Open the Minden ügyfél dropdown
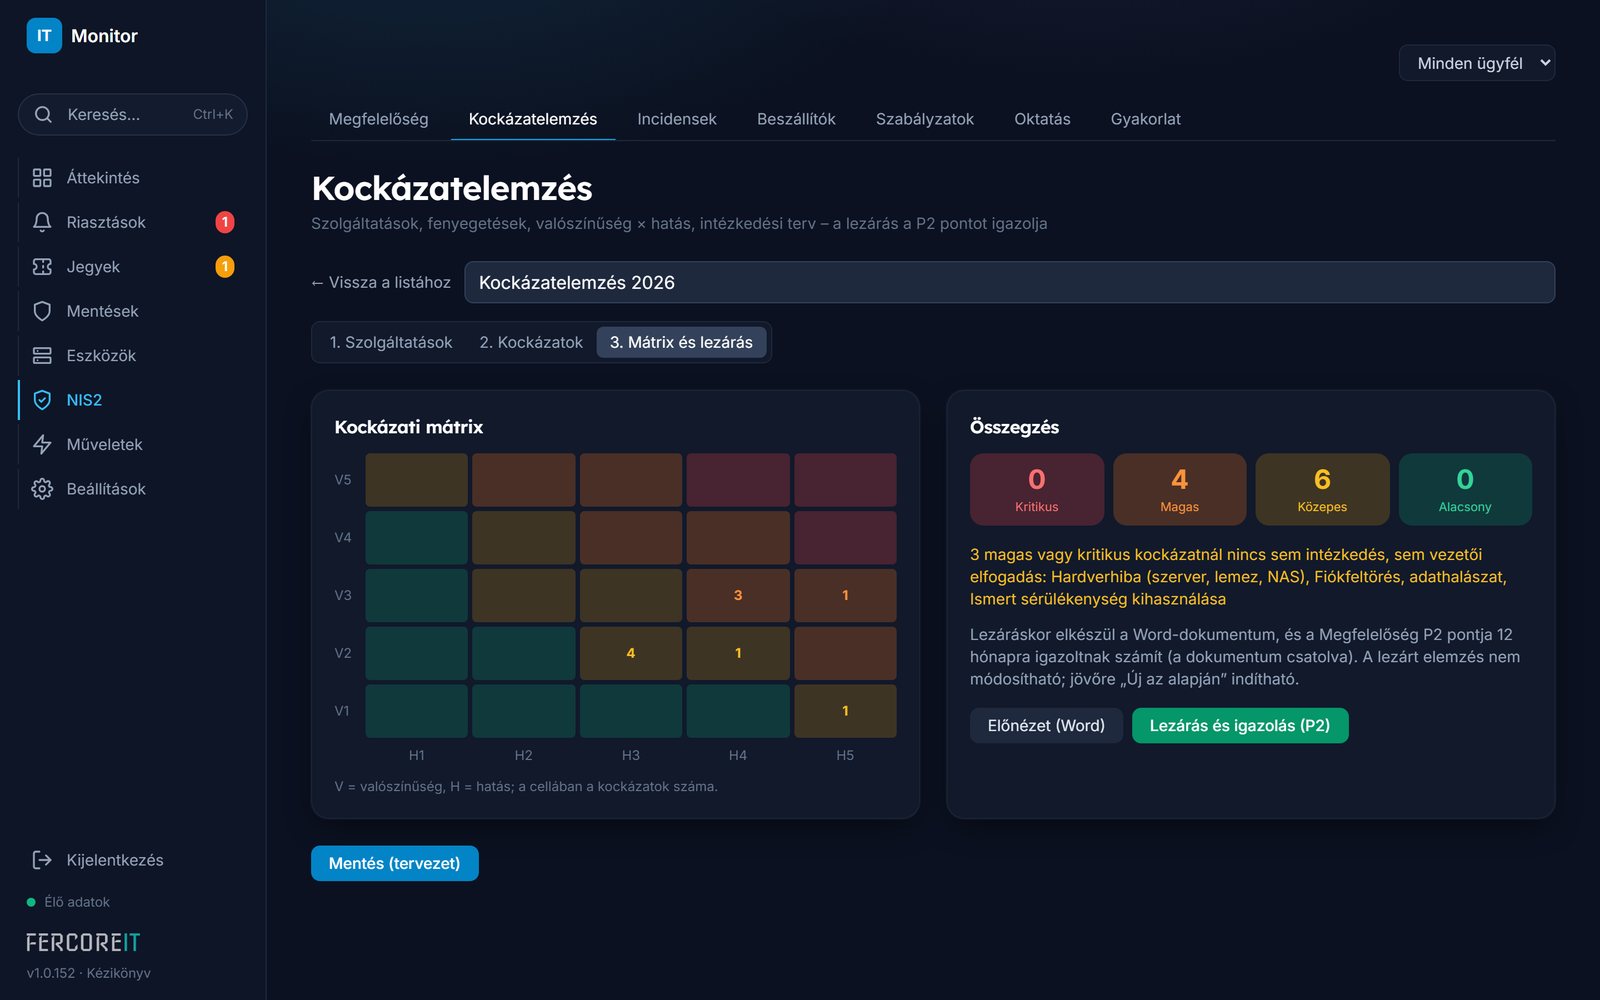The width and height of the screenshot is (1600, 1000). click(x=1476, y=63)
